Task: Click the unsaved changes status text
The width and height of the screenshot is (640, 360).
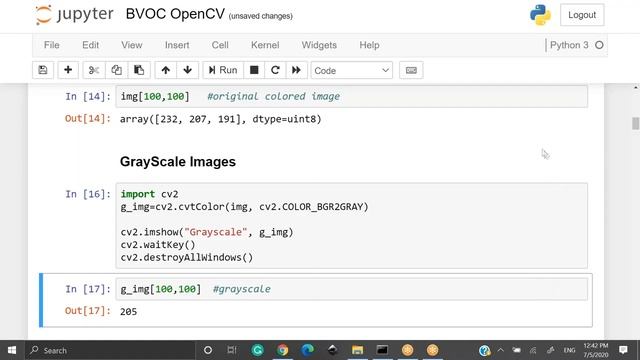Action: click(260, 16)
